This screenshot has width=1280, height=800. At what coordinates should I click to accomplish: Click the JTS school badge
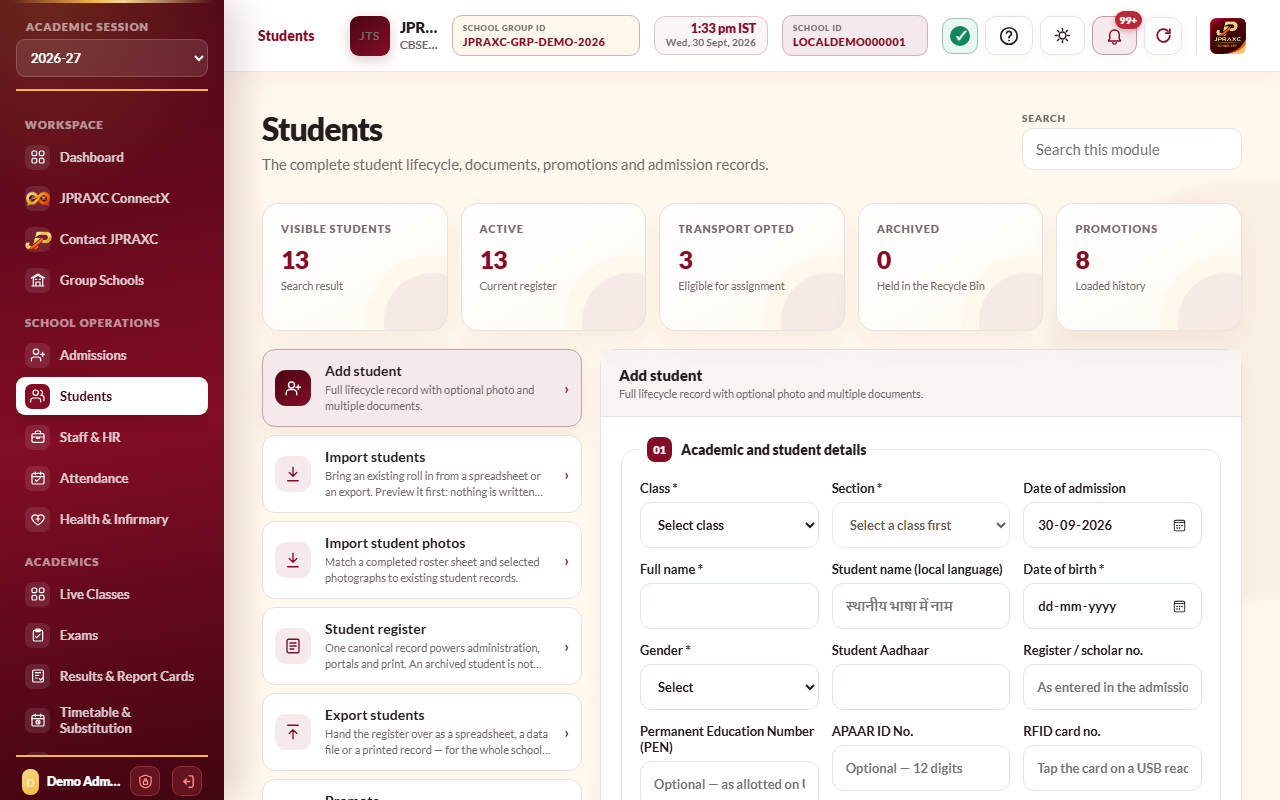370,36
